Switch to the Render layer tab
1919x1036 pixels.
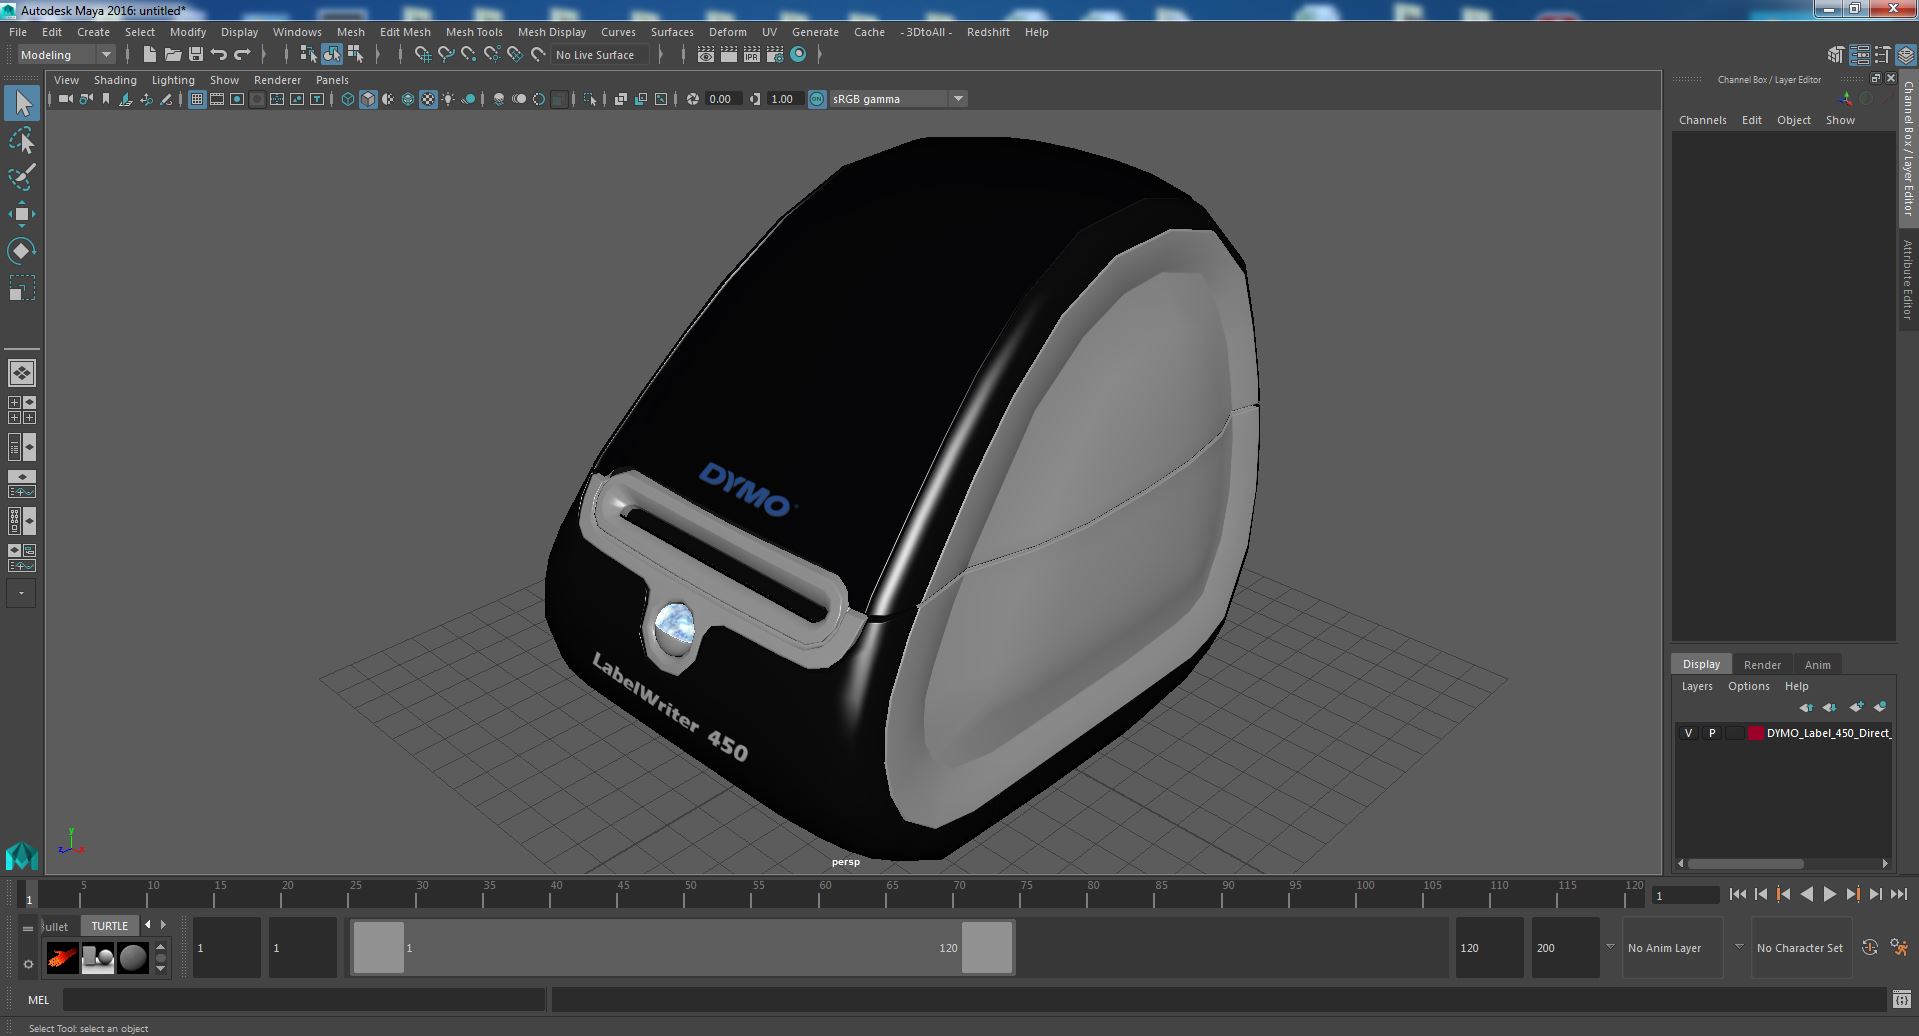[x=1762, y=665]
